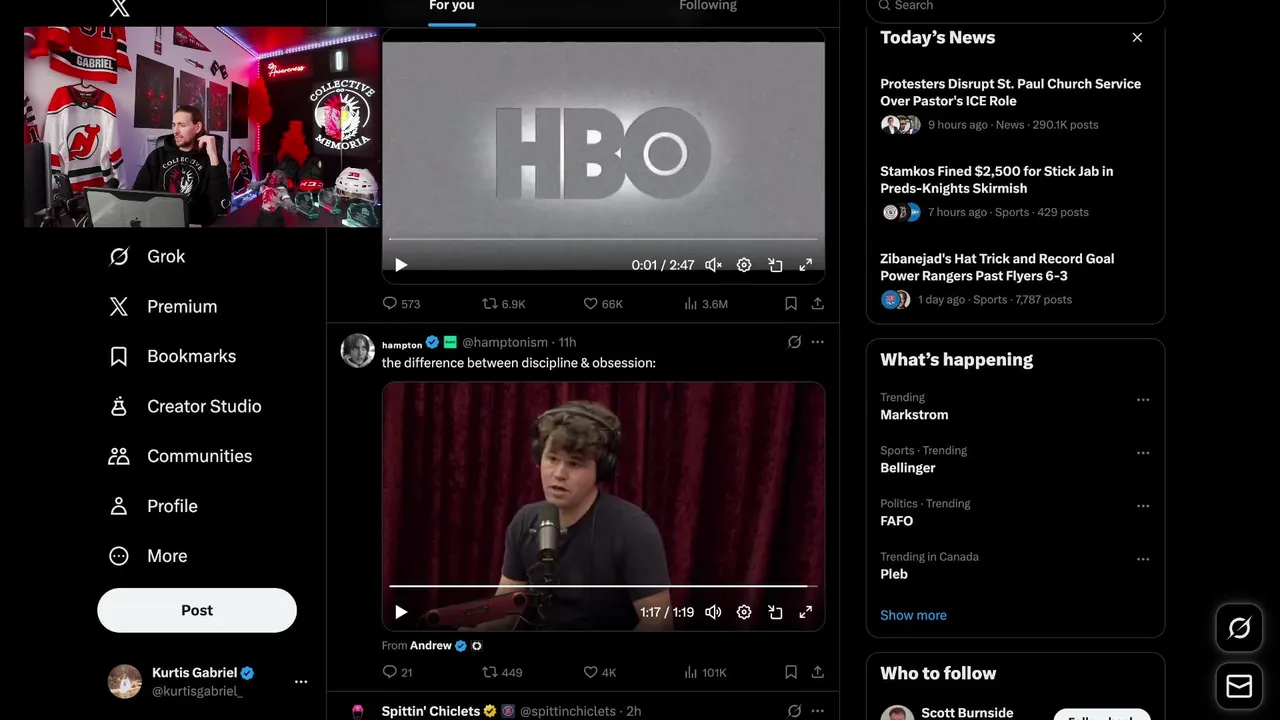
Task: Reply to the HBO post (573)
Action: click(401, 304)
